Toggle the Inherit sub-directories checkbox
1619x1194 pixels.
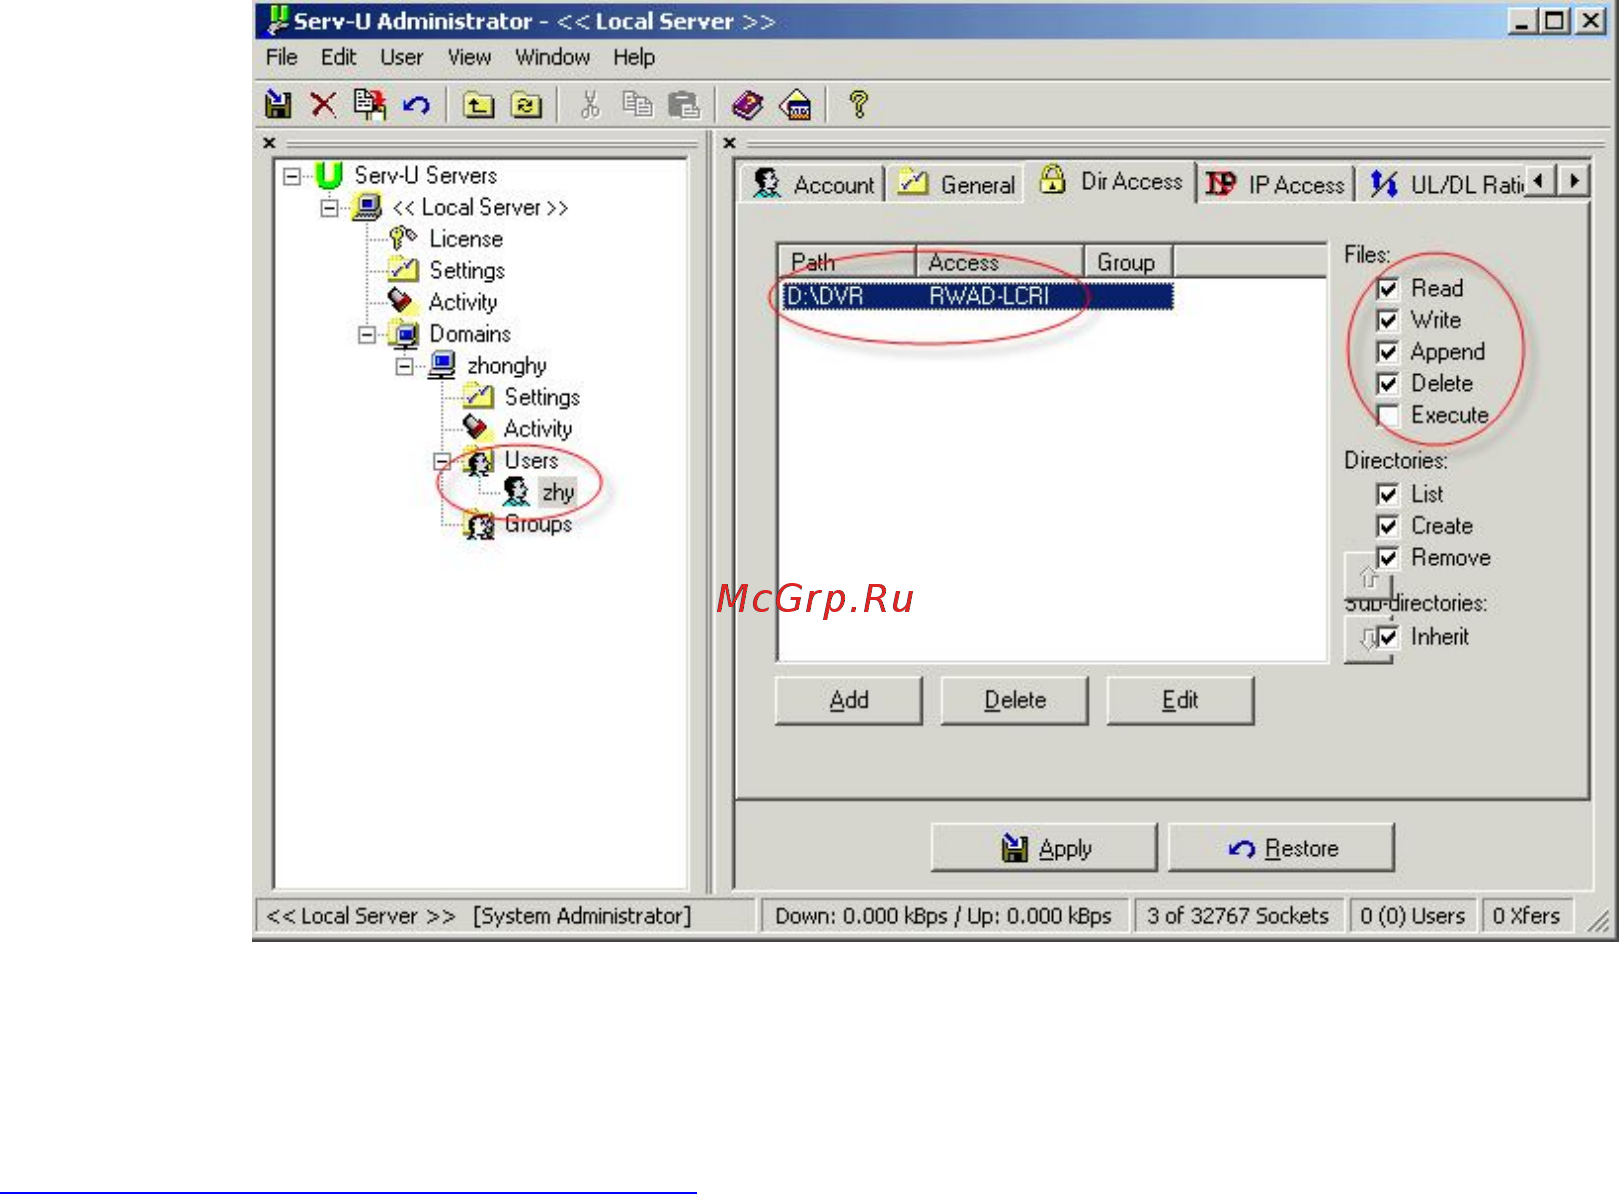pos(1388,637)
